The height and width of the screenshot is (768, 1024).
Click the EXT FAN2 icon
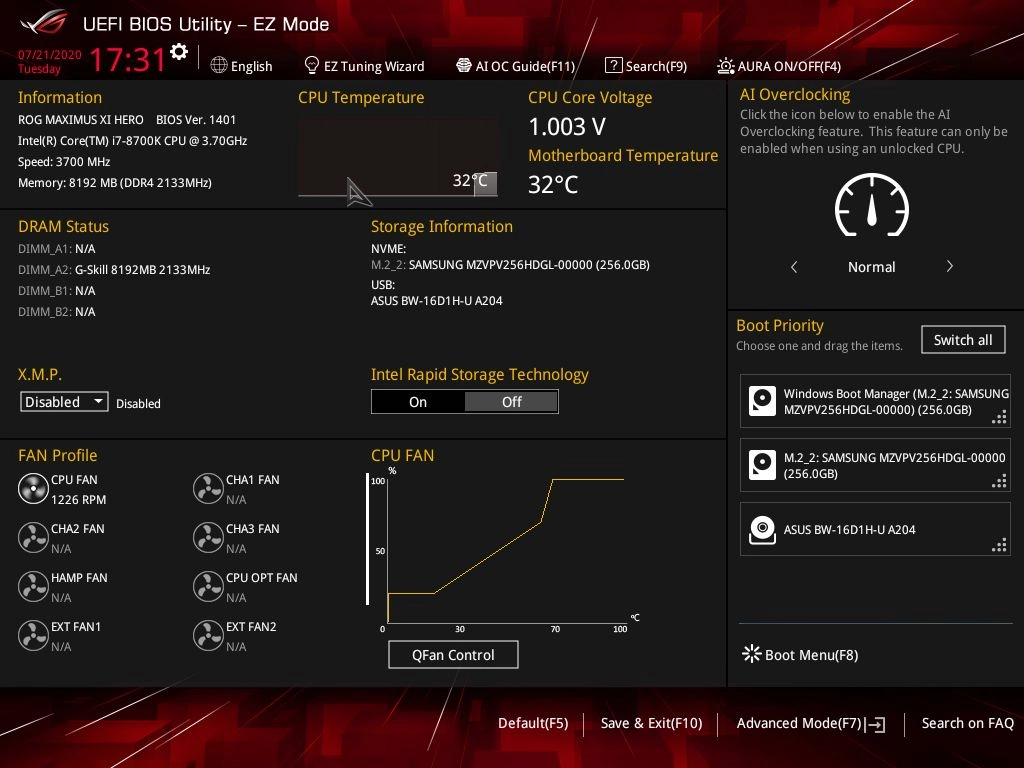208,636
